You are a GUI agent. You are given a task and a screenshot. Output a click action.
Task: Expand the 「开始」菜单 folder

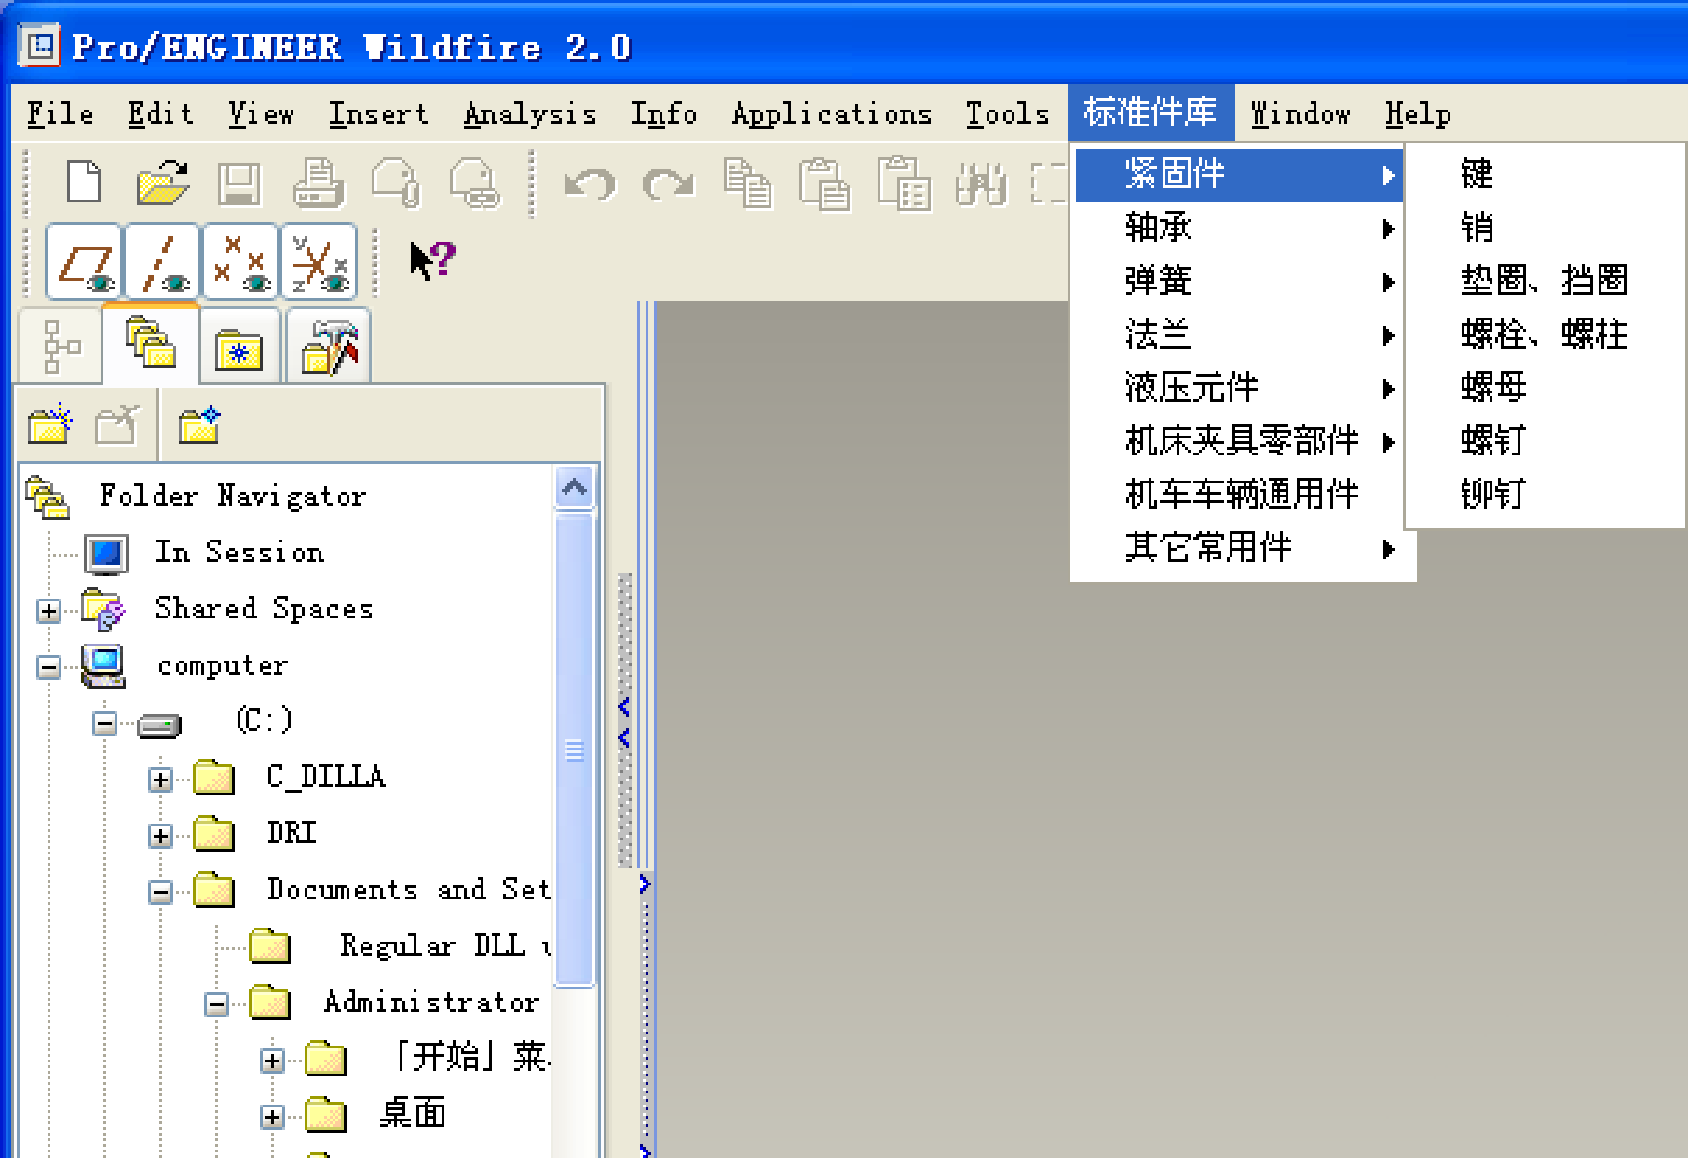click(x=272, y=1060)
